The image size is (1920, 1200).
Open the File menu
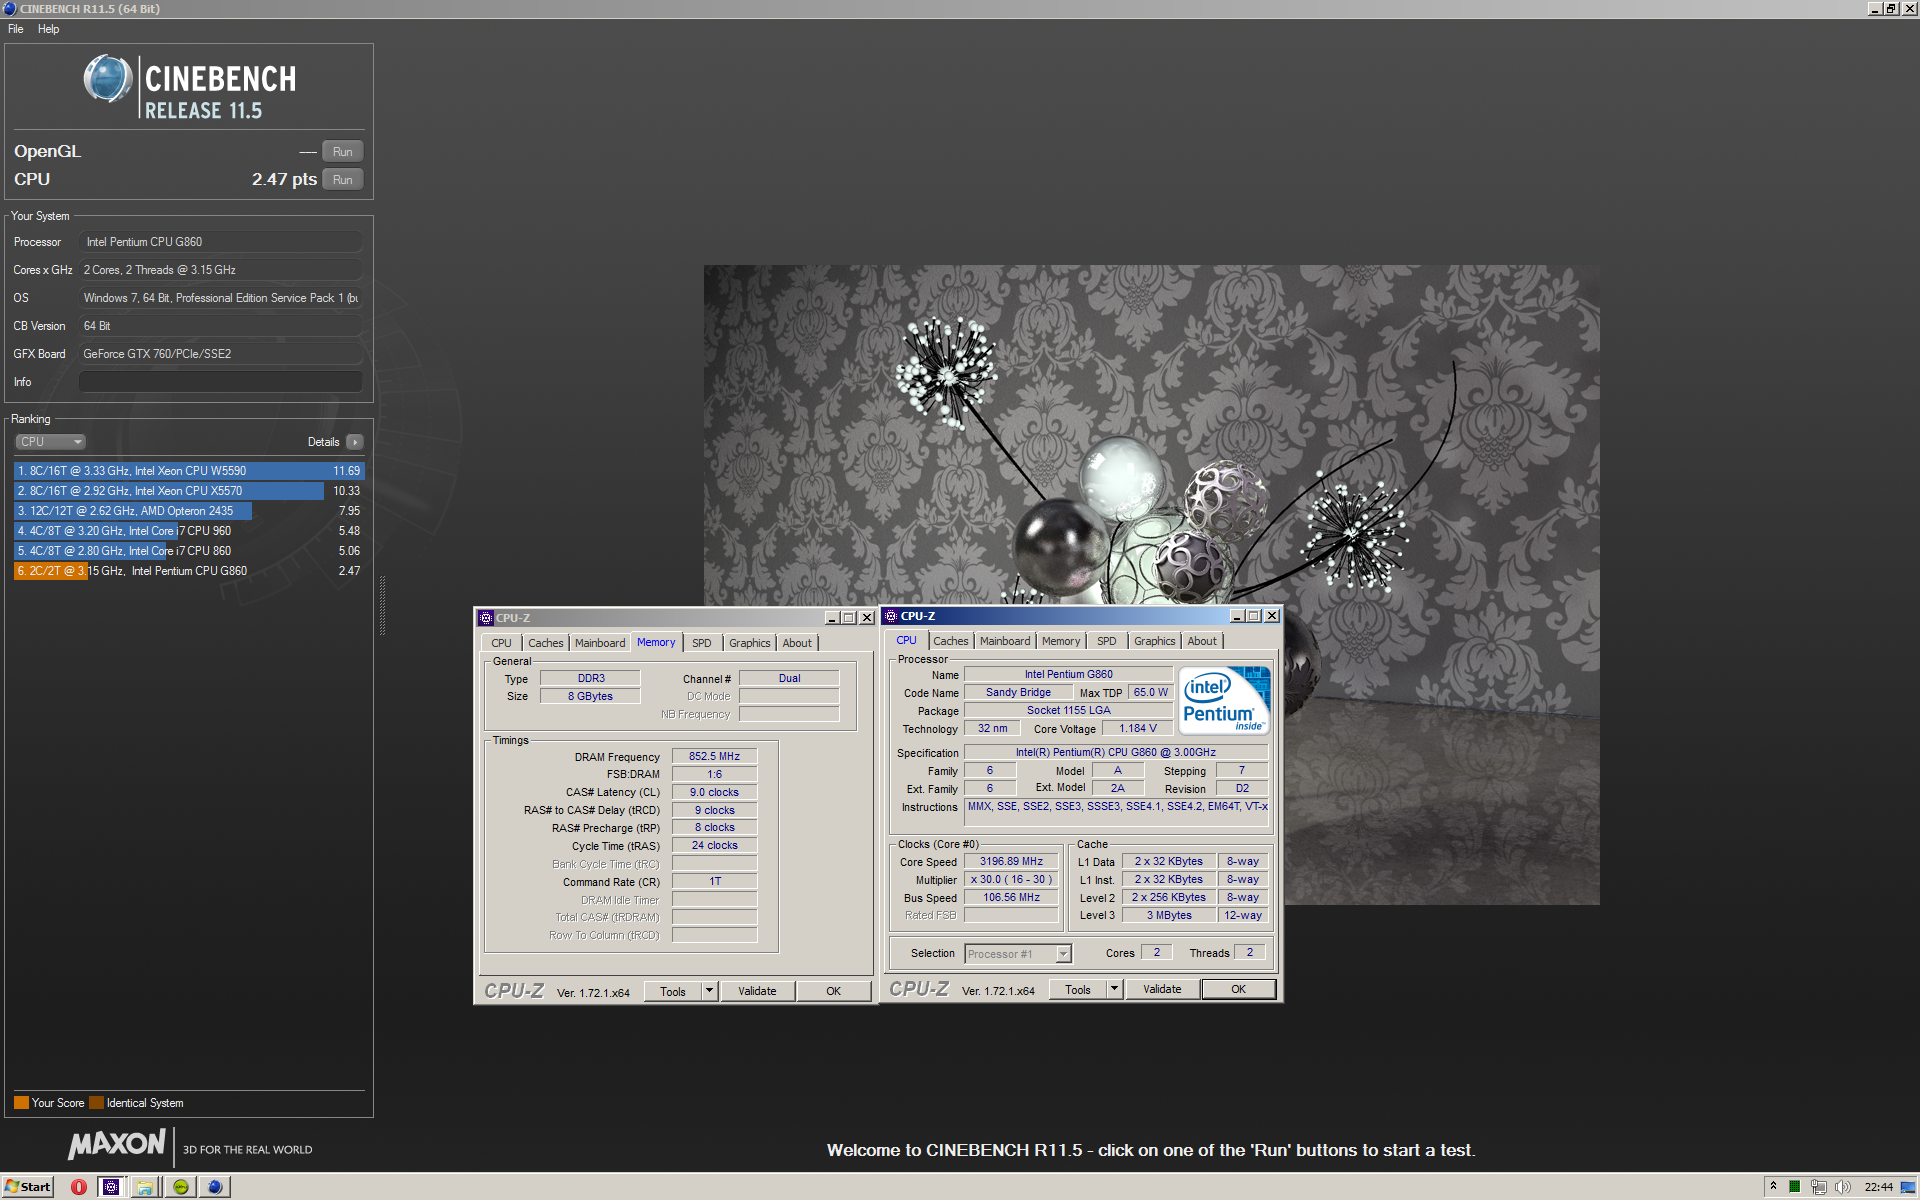[16, 29]
